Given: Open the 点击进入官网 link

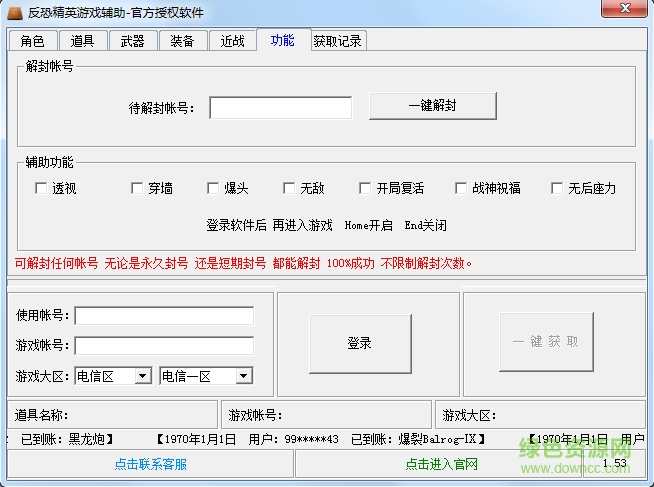Looking at the screenshot, I should [441, 464].
